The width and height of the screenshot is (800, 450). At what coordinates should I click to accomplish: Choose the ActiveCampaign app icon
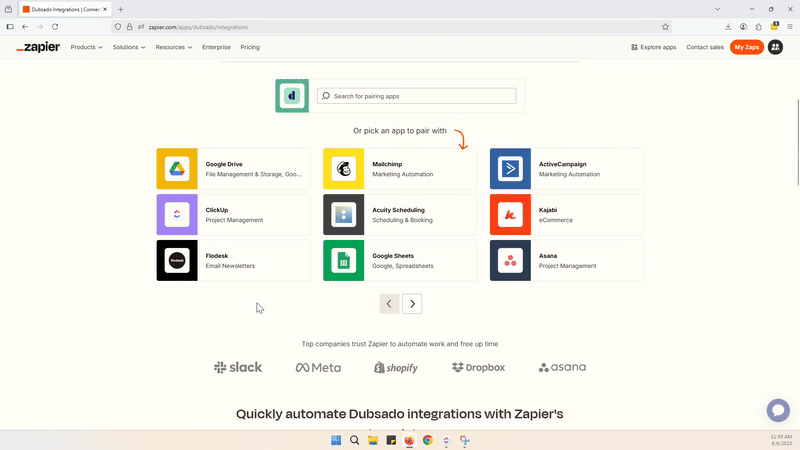click(x=510, y=169)
